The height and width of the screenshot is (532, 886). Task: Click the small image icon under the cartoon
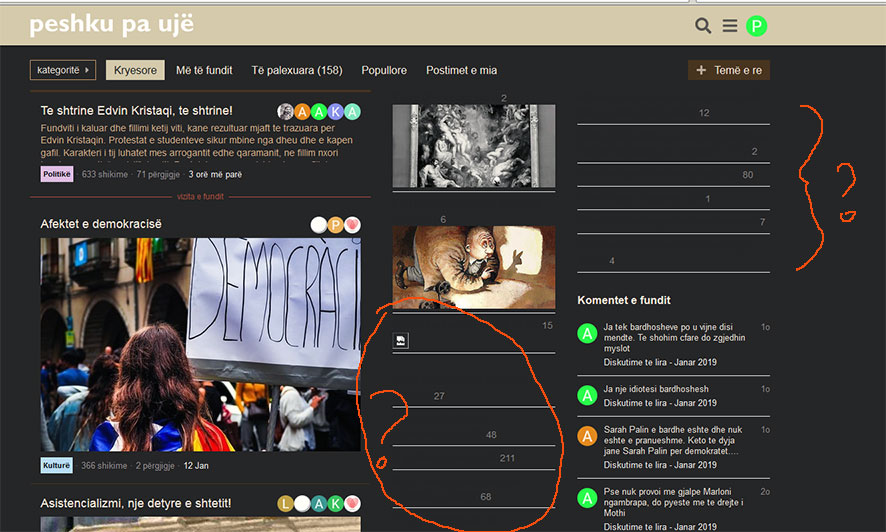click(x=401, y=341)
